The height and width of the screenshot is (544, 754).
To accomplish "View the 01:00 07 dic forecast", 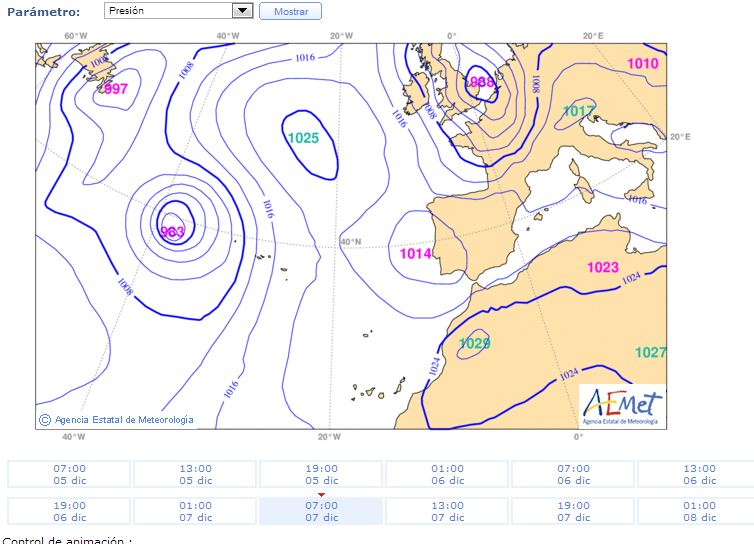I will click(x=195, y=511).
